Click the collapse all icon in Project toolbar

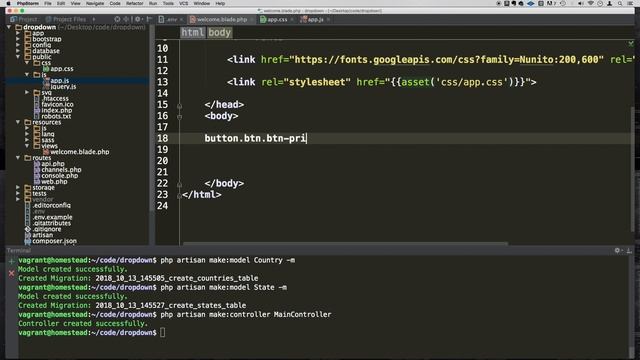point(126,19)
